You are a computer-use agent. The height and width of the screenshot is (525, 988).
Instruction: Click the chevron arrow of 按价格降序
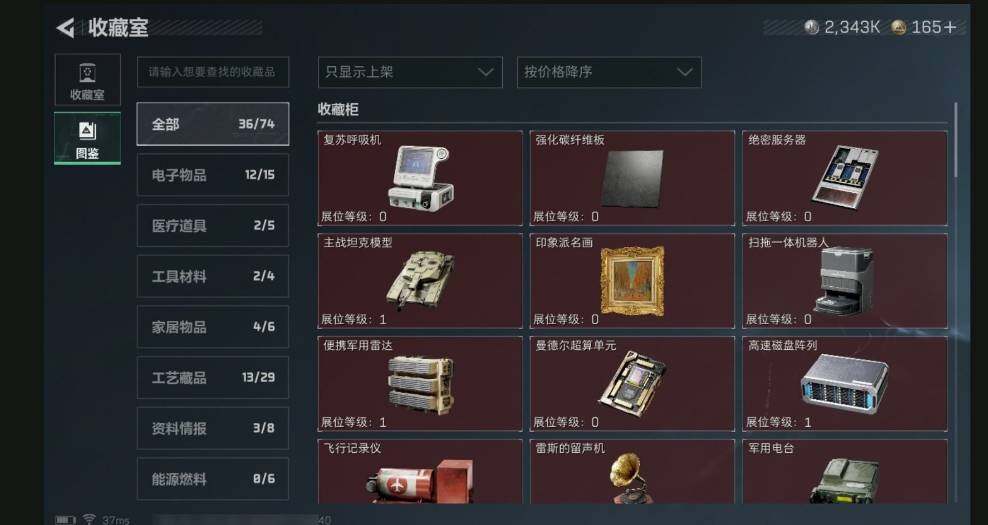684,72
